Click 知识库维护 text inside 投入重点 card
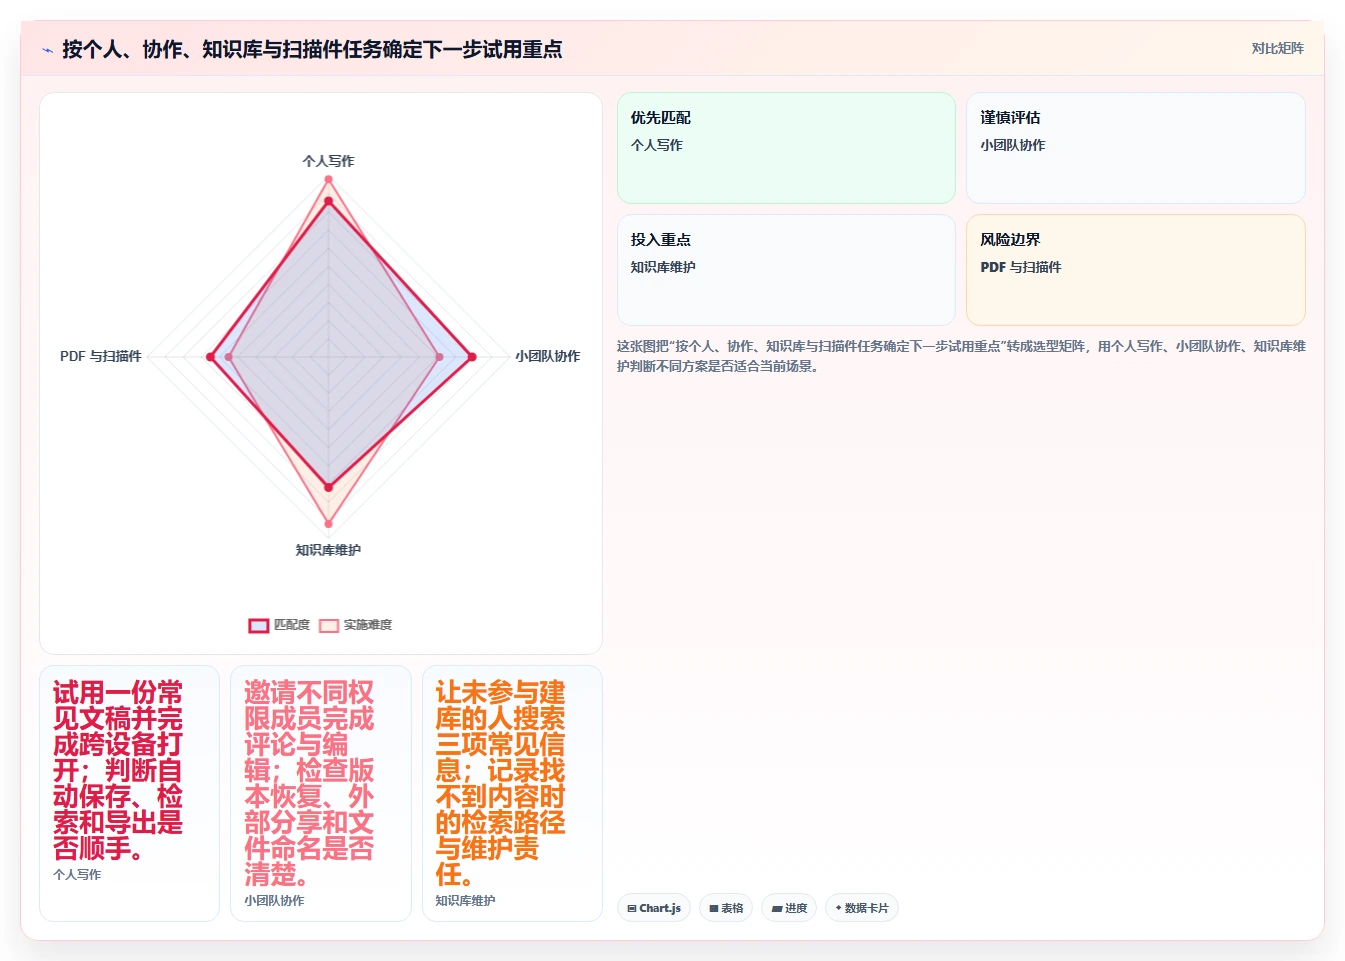1345x961 pixels. pos(663,267)
